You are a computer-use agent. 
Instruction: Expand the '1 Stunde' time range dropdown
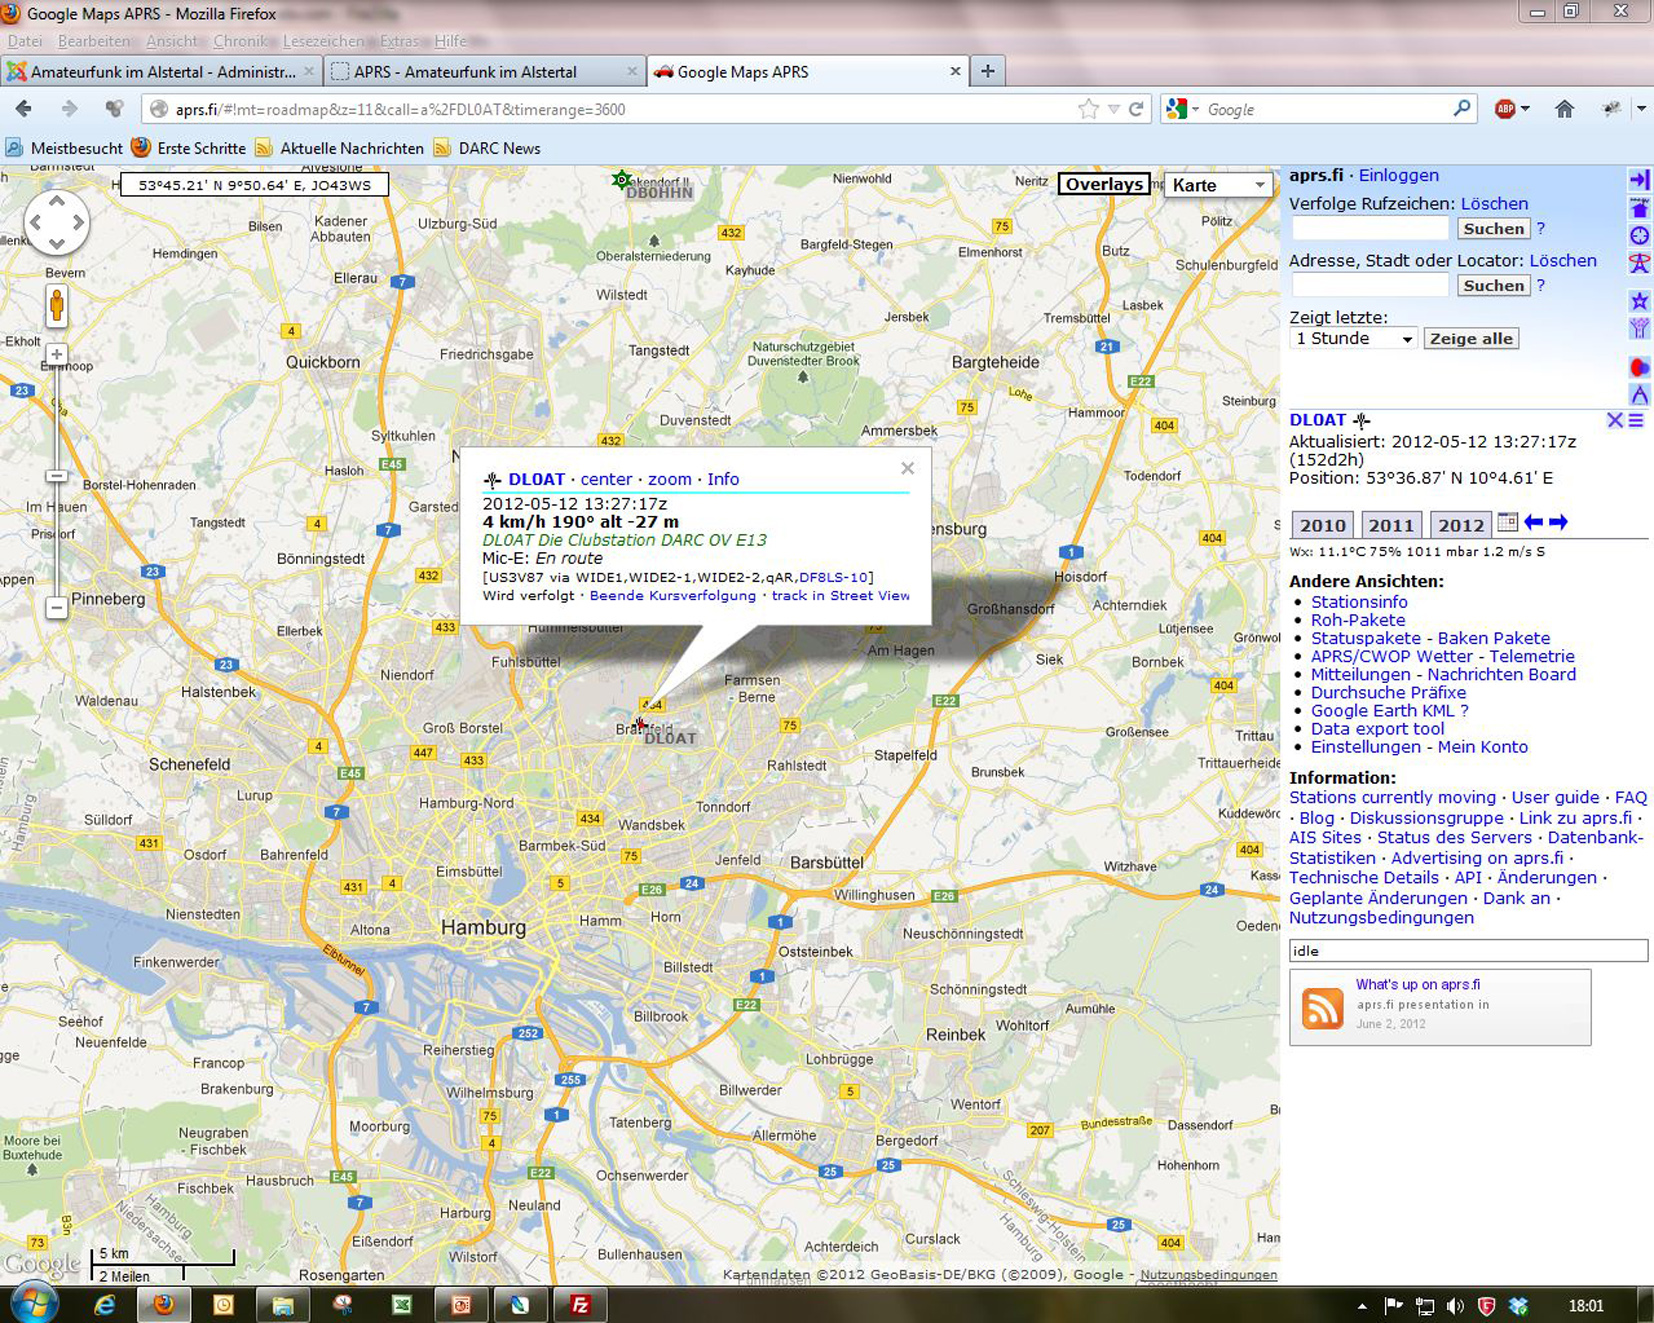[1353, 339]
